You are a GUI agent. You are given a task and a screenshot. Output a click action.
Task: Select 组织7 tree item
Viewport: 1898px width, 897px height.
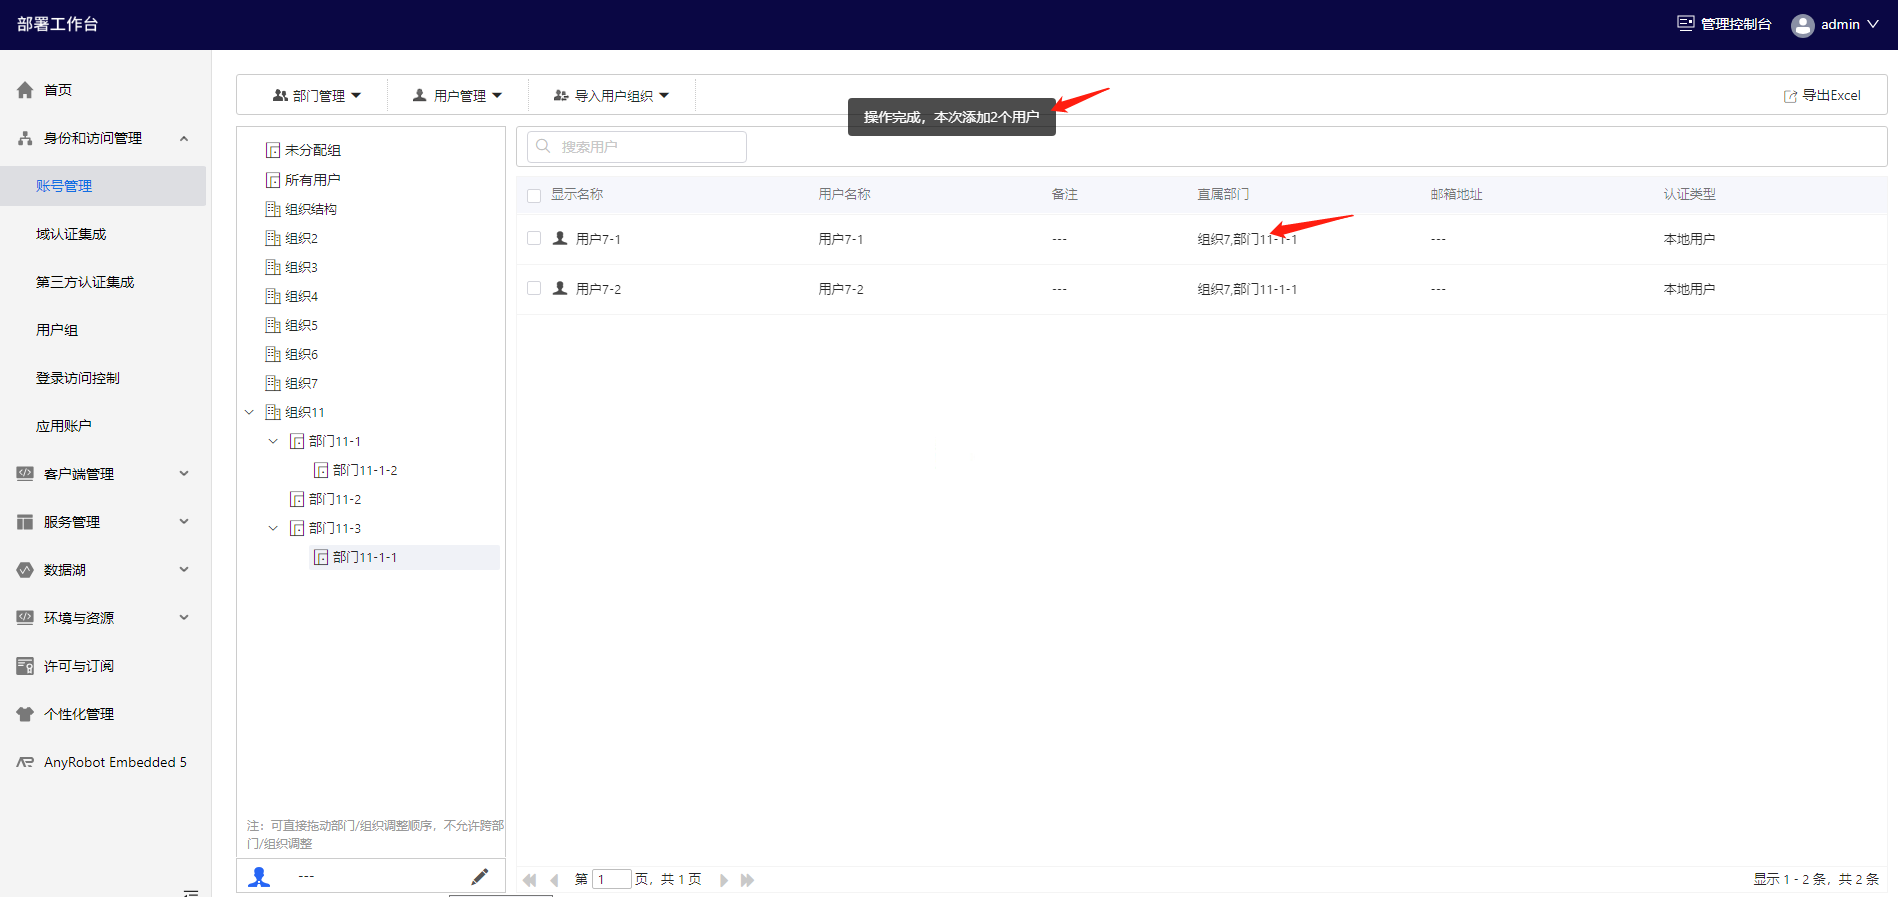301,383
